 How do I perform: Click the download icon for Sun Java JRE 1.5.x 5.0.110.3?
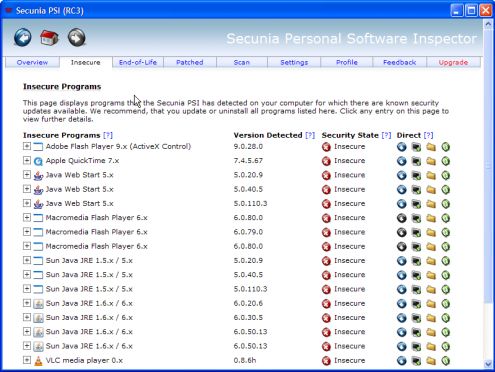[402, 290]
